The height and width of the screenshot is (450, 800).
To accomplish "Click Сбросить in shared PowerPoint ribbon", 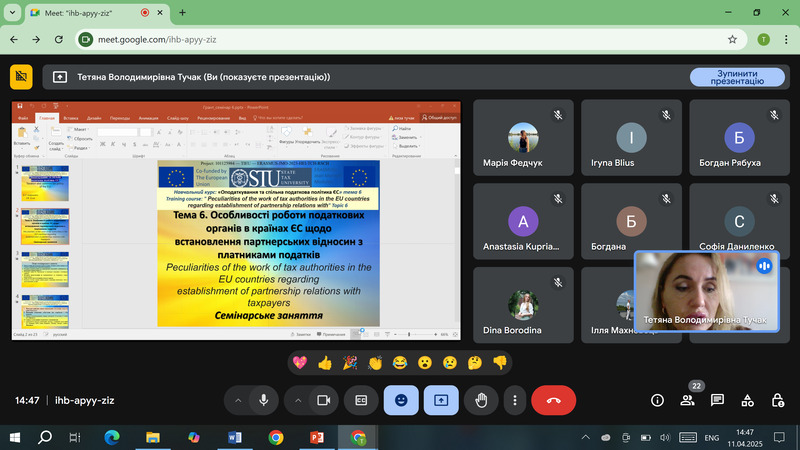I will (80, 139).
